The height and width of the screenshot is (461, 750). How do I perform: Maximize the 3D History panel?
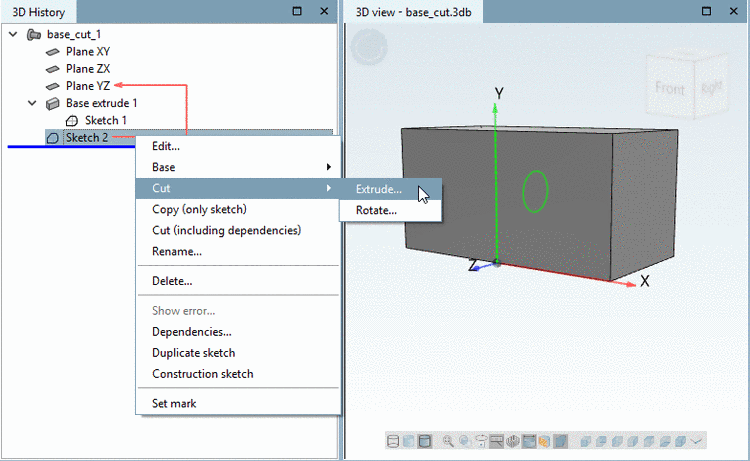coord(297,11)
